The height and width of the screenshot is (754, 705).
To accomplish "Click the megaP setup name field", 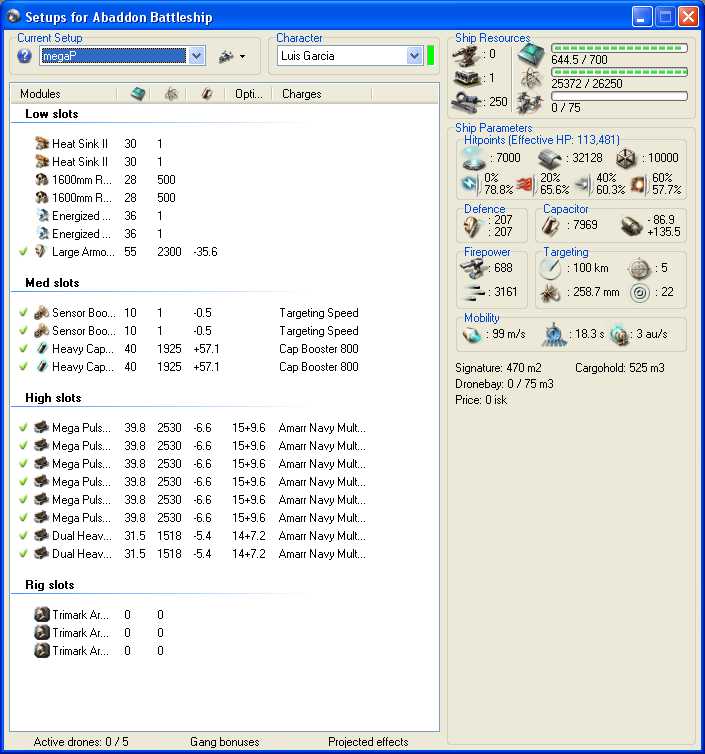I will tap(113, 56).
